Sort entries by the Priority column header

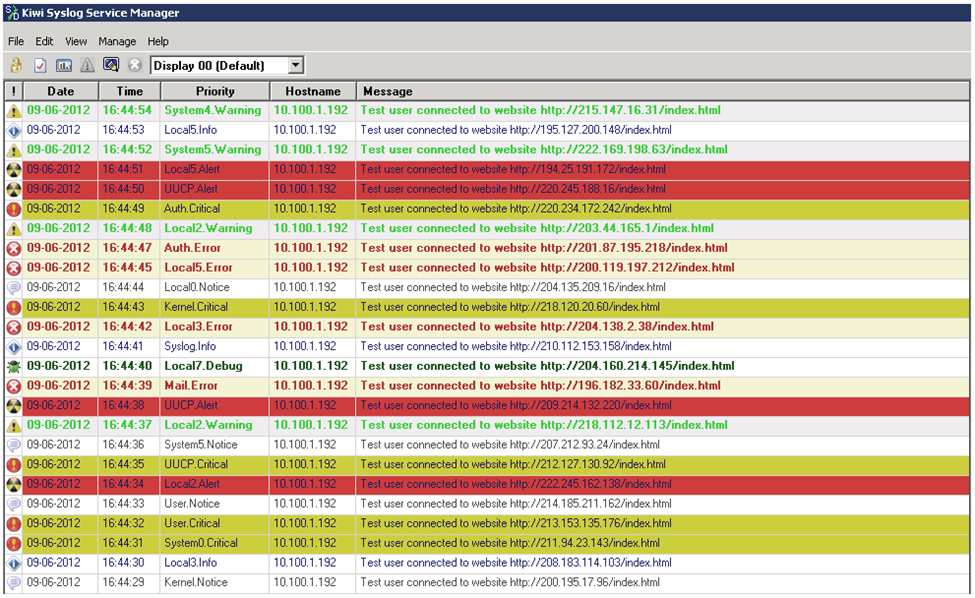214,90
